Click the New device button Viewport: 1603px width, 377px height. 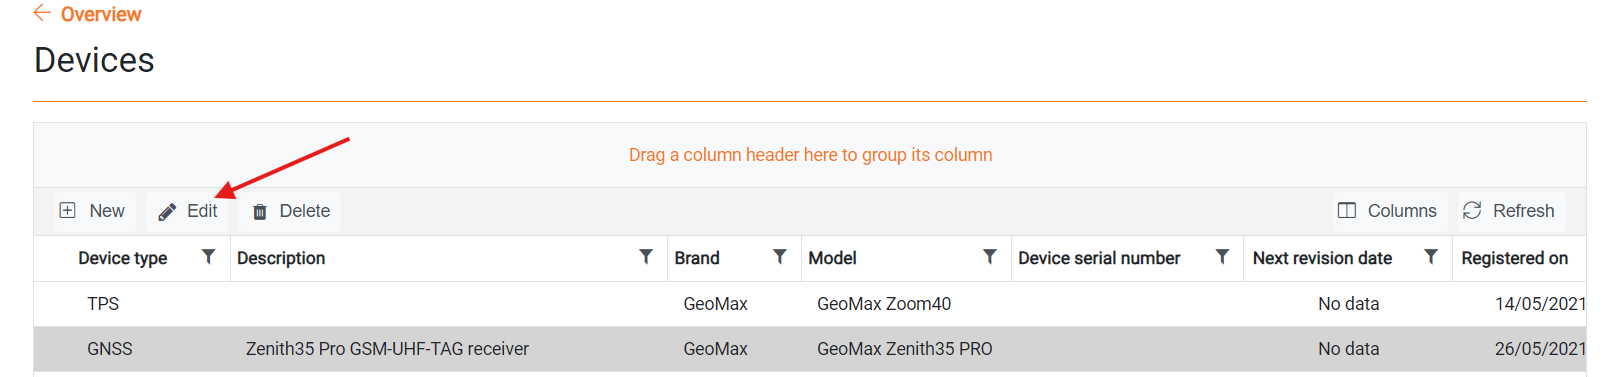92,211
